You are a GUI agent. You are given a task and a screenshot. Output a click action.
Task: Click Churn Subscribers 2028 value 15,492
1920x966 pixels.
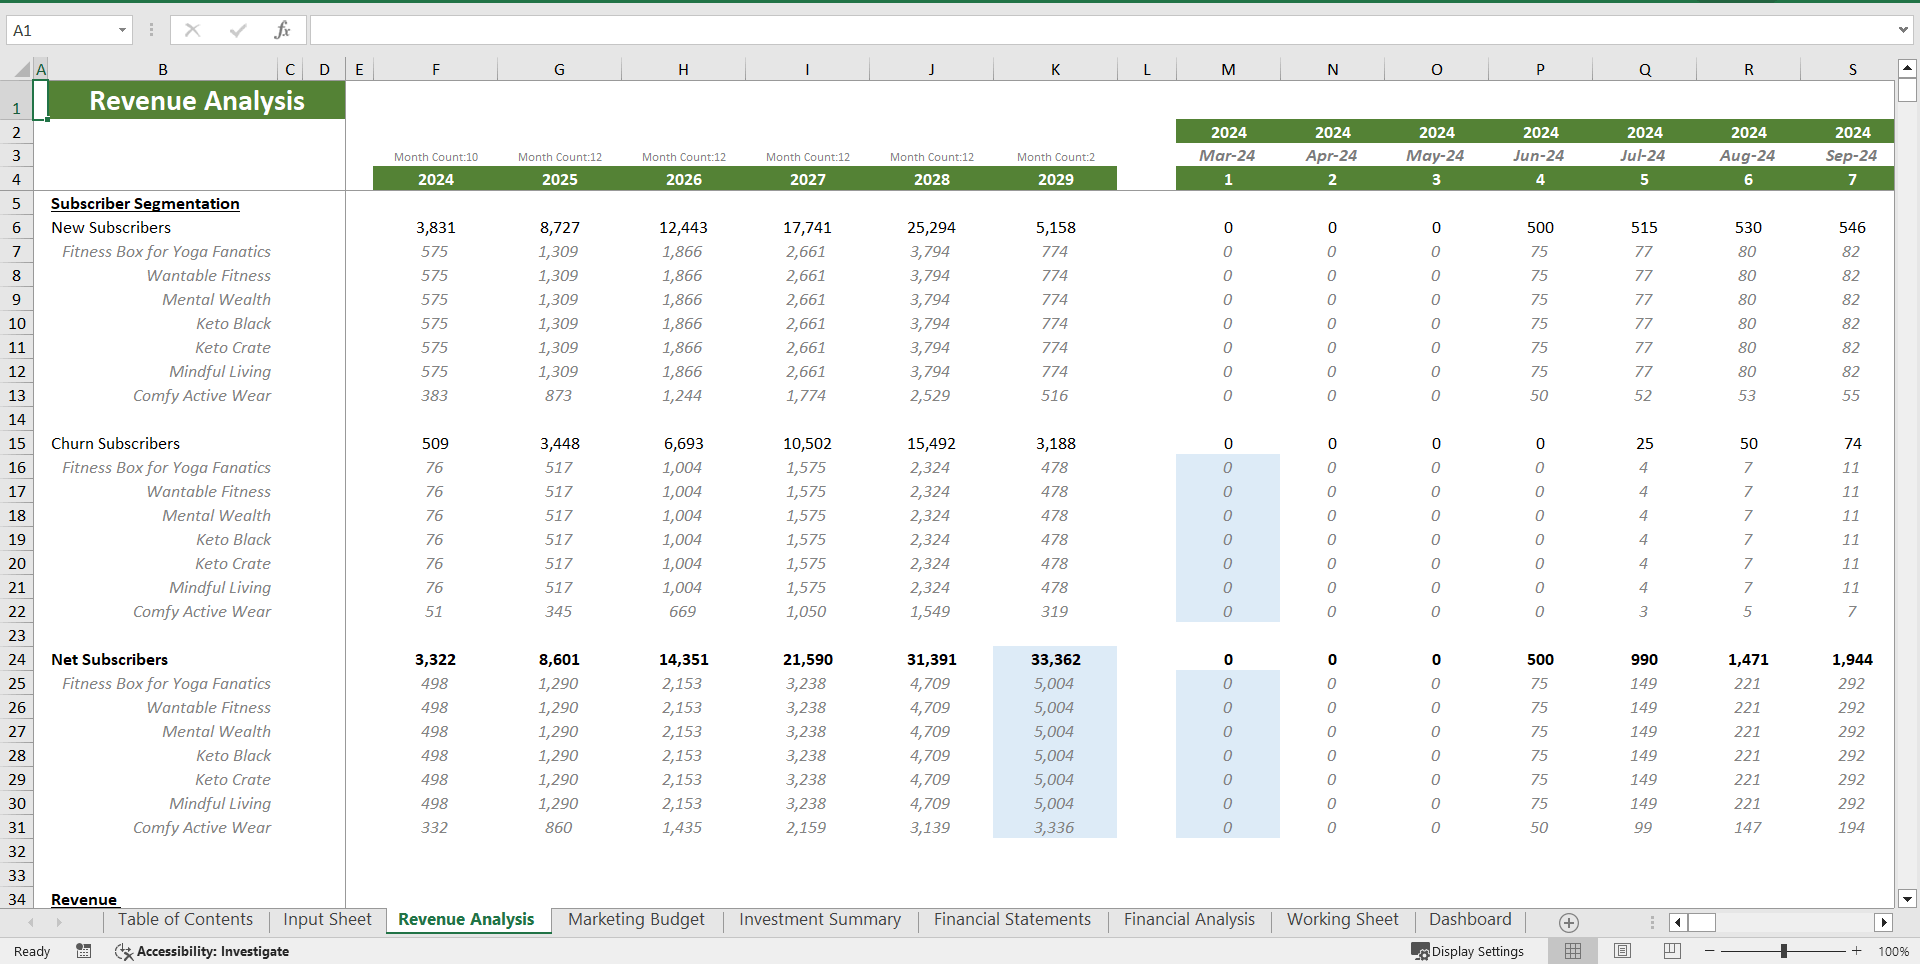tap(931, 443)
